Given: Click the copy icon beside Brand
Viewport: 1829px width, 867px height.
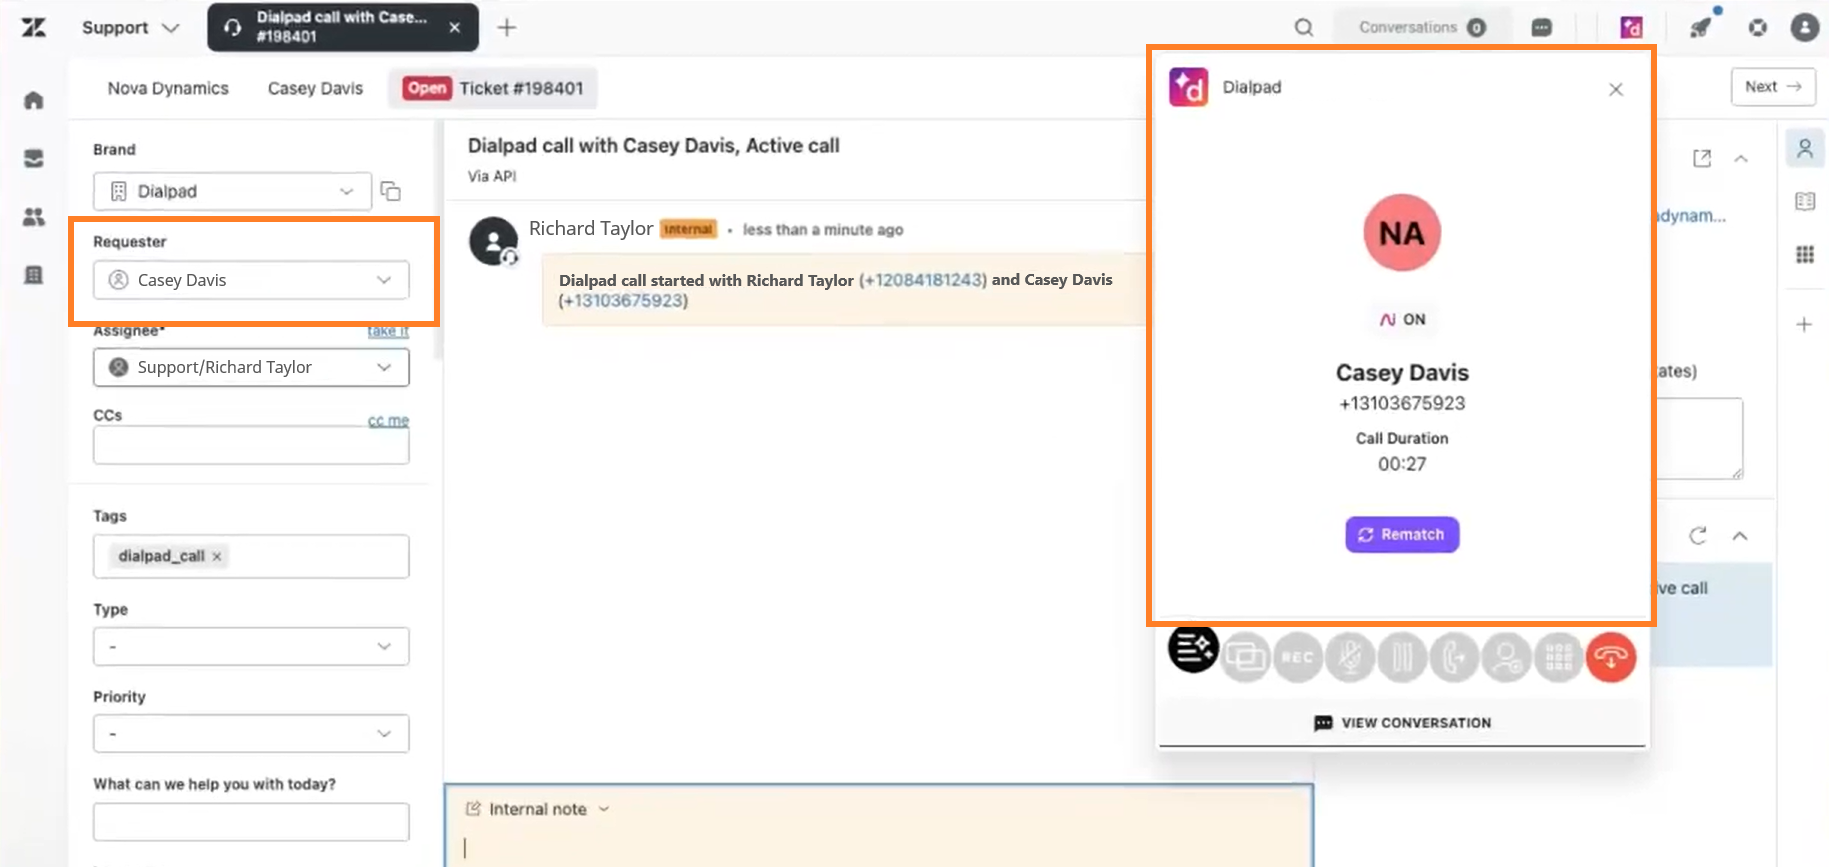Looking at the screenshot, I should pyautogui.click(x=391, y=191).
